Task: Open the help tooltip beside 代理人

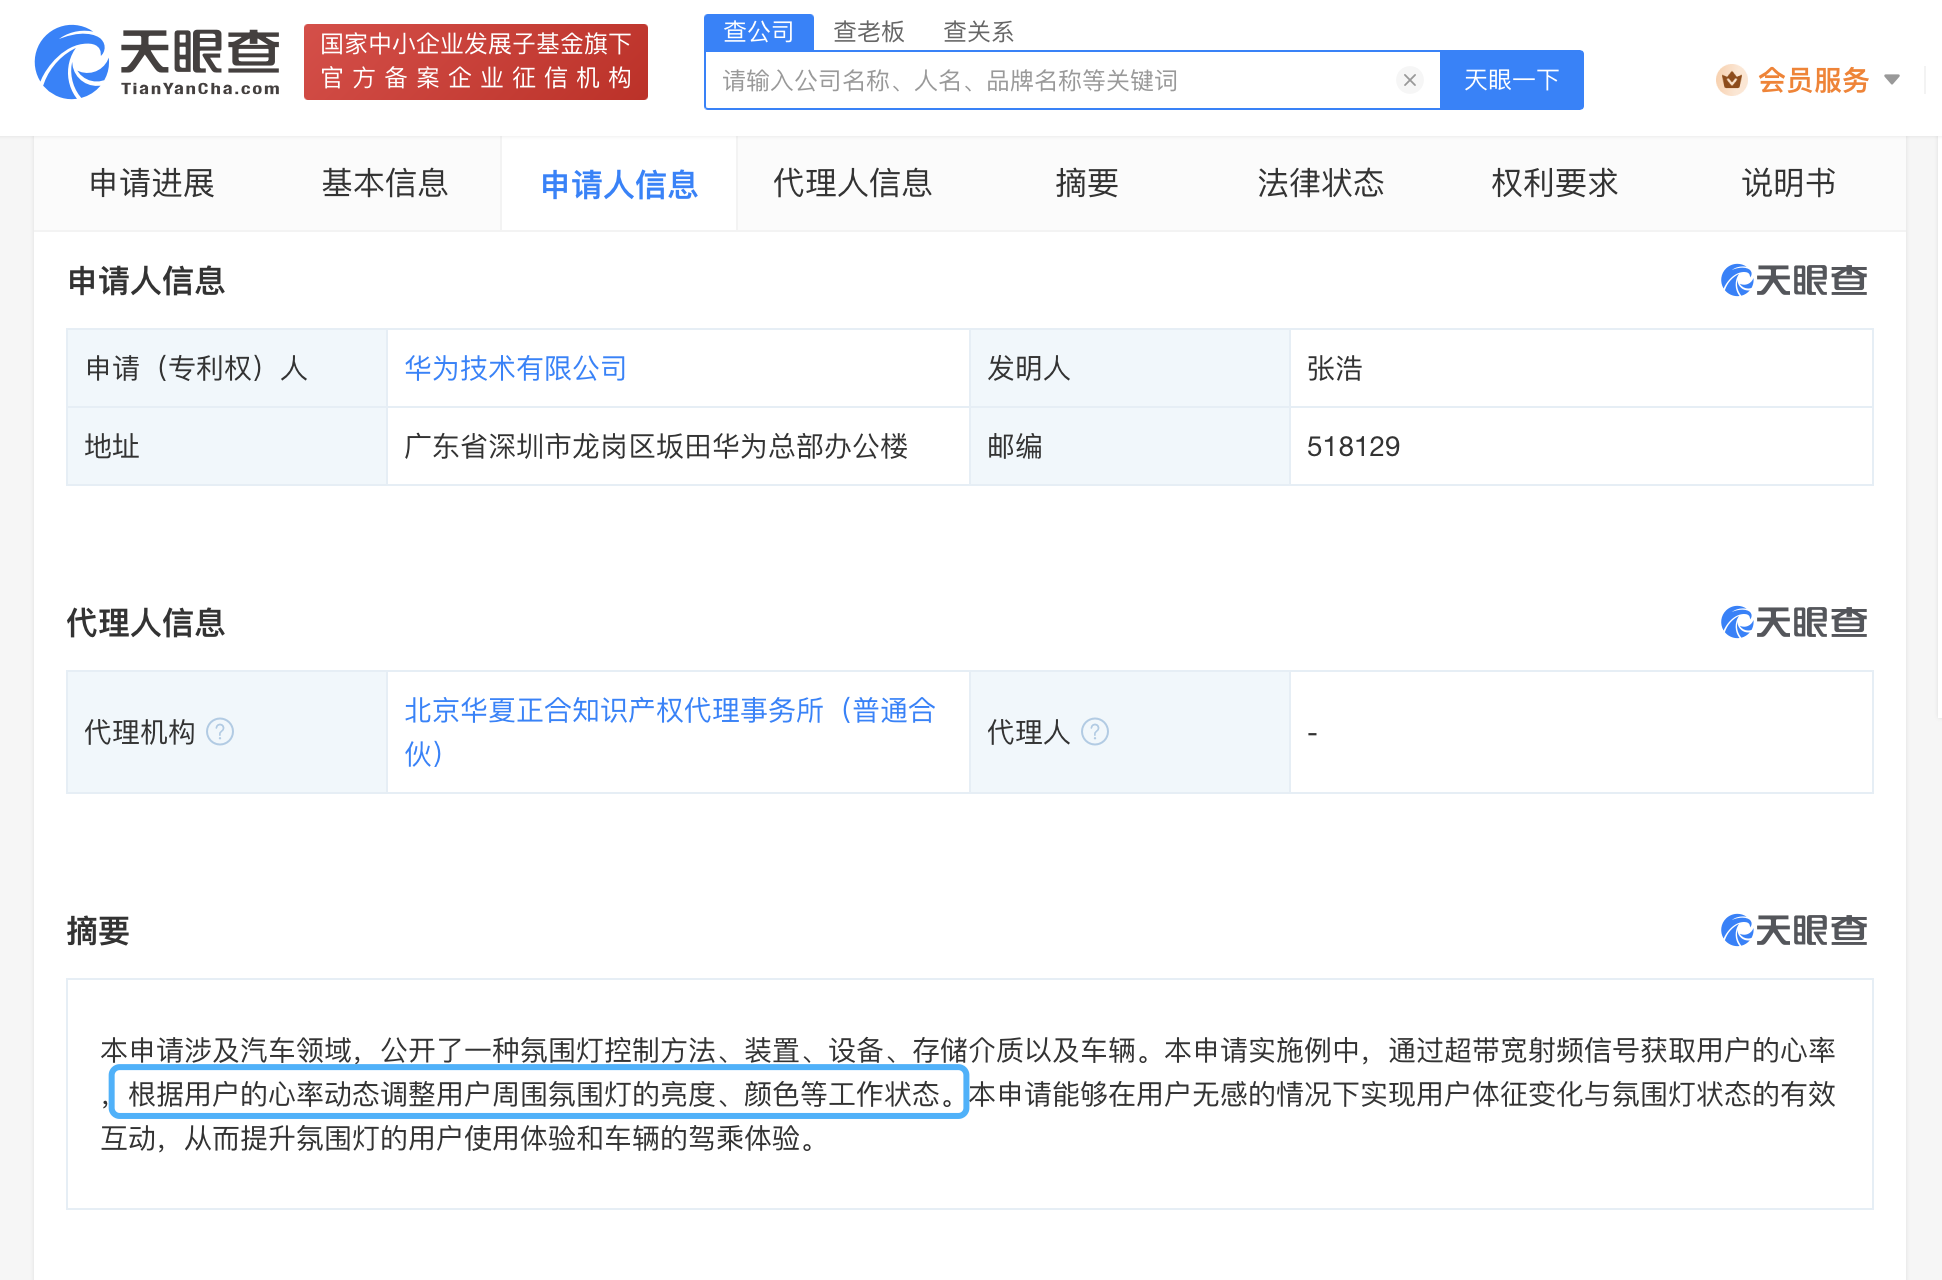Action: [1095, 732]
